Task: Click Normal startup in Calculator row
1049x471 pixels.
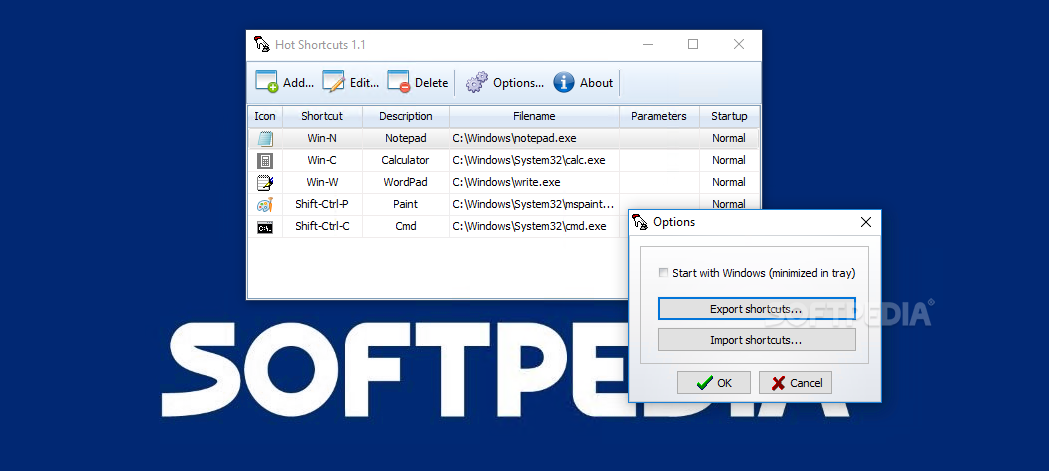Action: pyautogui.click(x=729, y=161)
